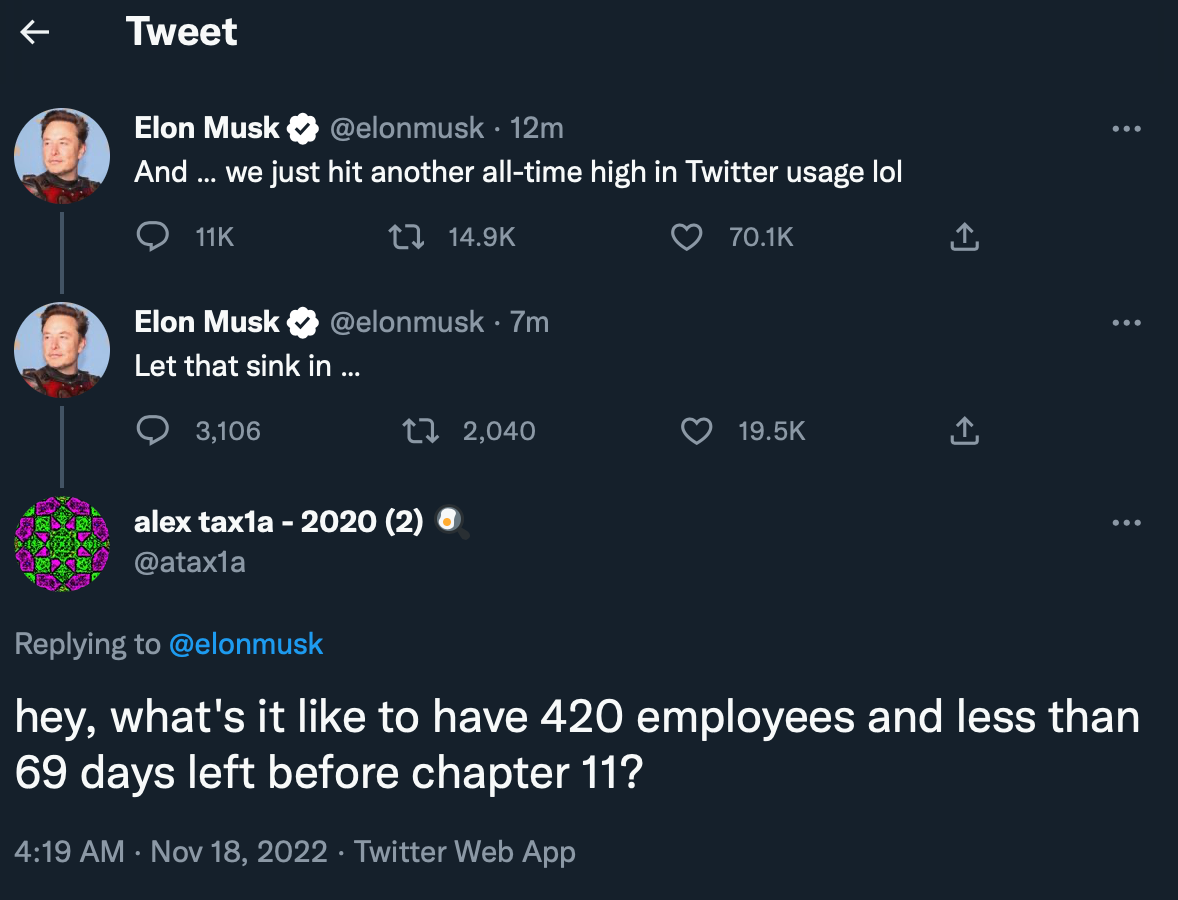Click the Twitter Web App source label

[465, 852]
